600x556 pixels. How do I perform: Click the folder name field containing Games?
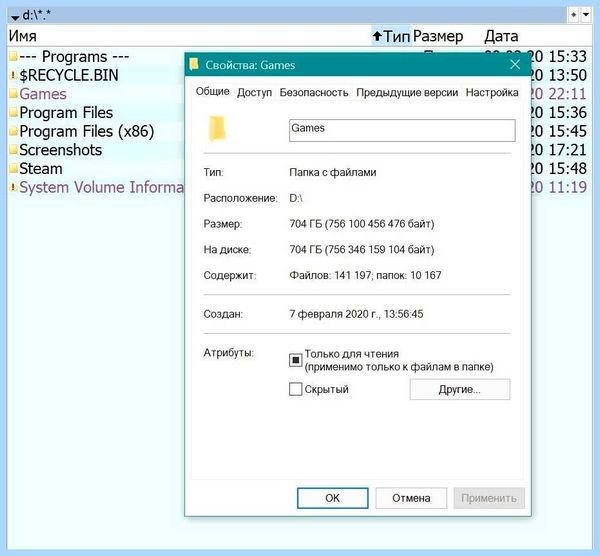pyautogui.click(x=402, y=130)
